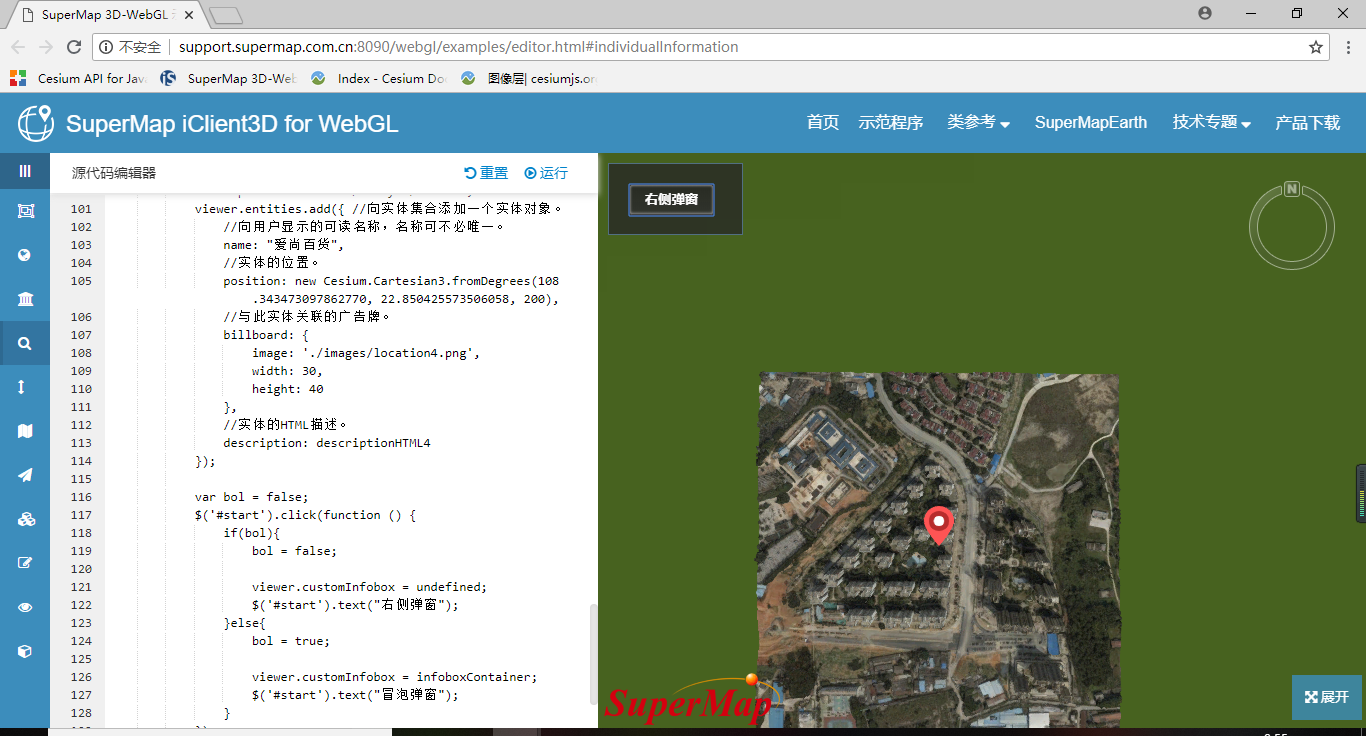The width and height of the screenshot is (1366, 736).
Task: Open the object group icon category
Action: coord(25,211)
